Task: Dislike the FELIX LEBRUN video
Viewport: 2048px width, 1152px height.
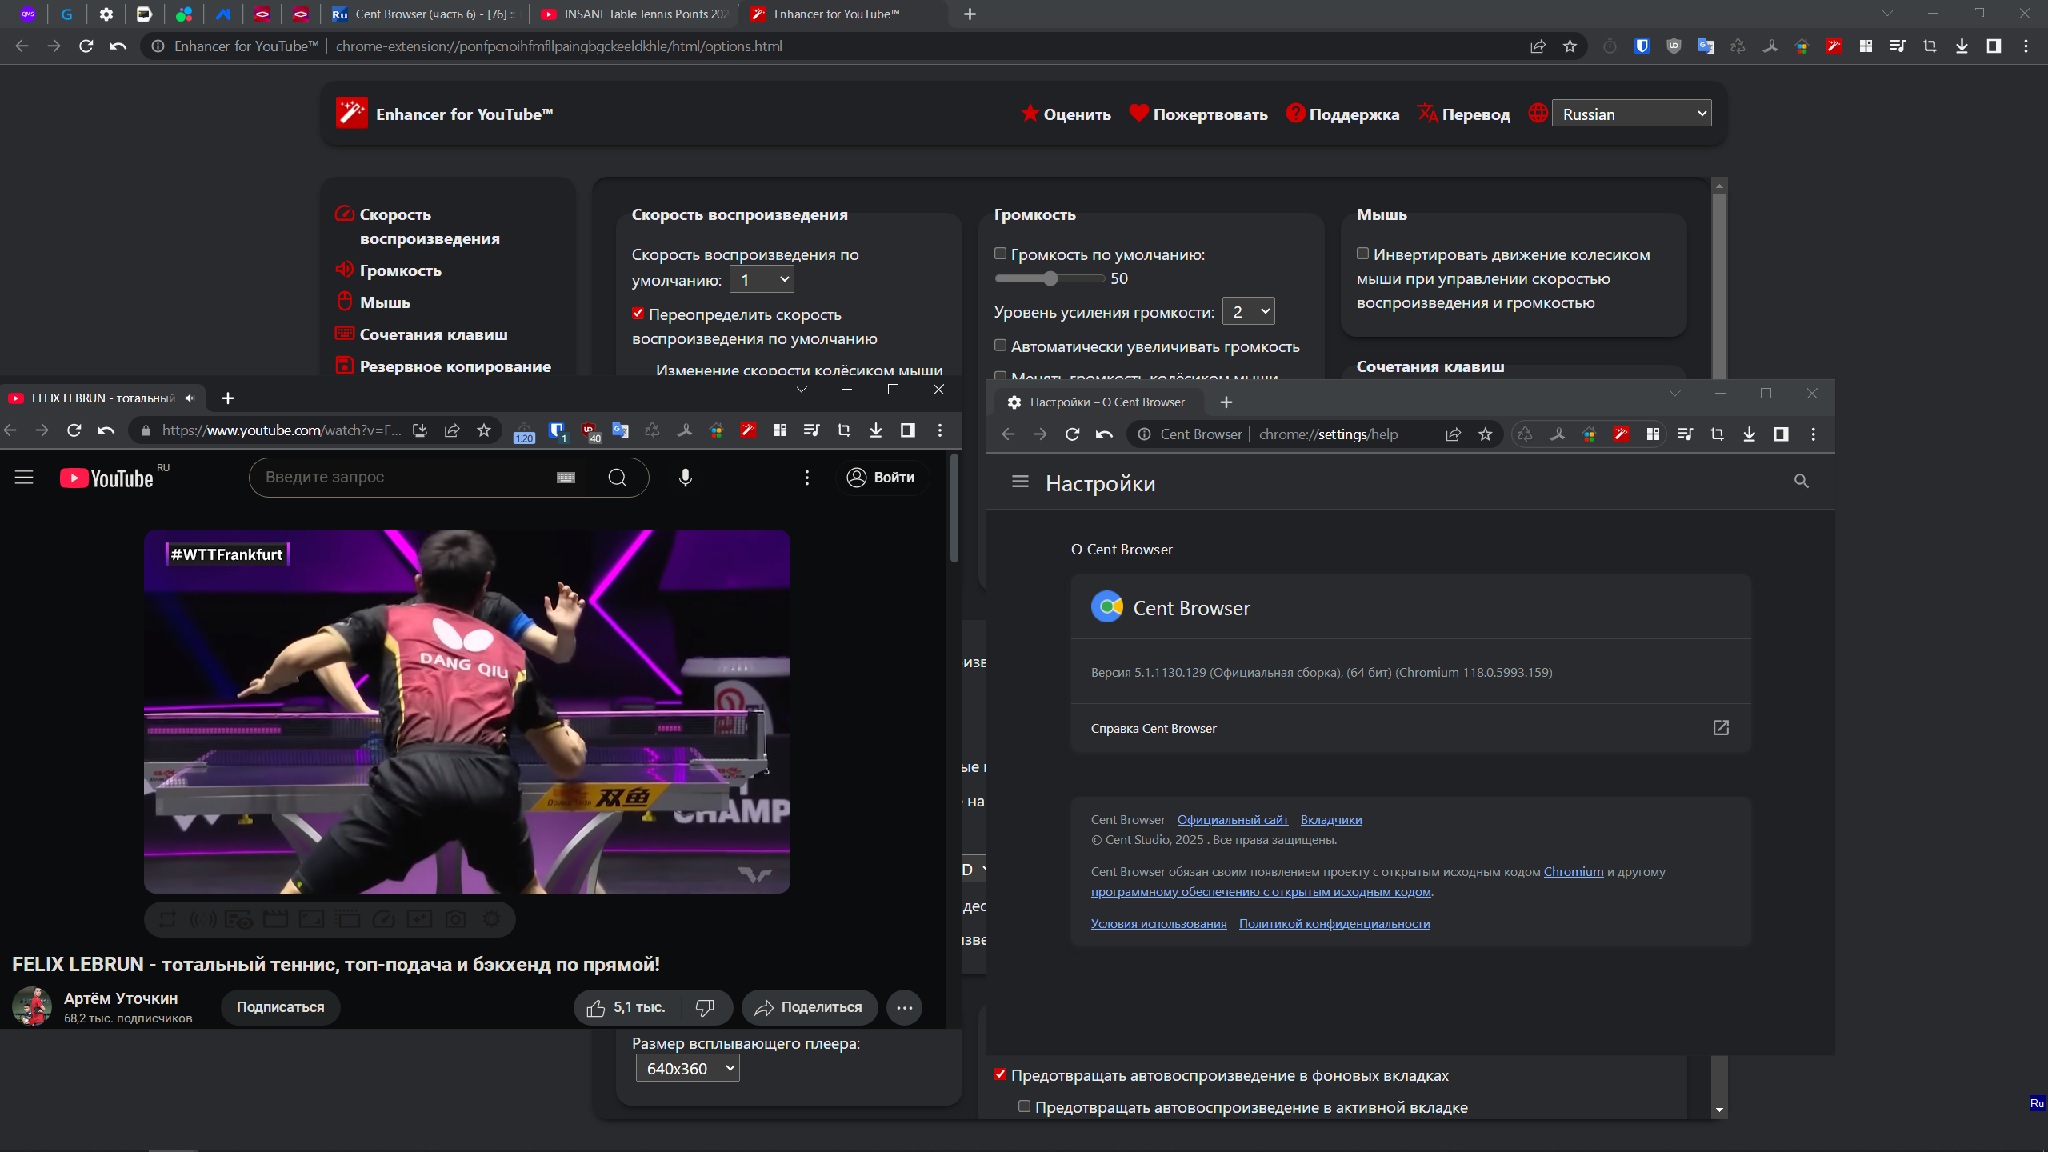Action: pos(705,1008)
